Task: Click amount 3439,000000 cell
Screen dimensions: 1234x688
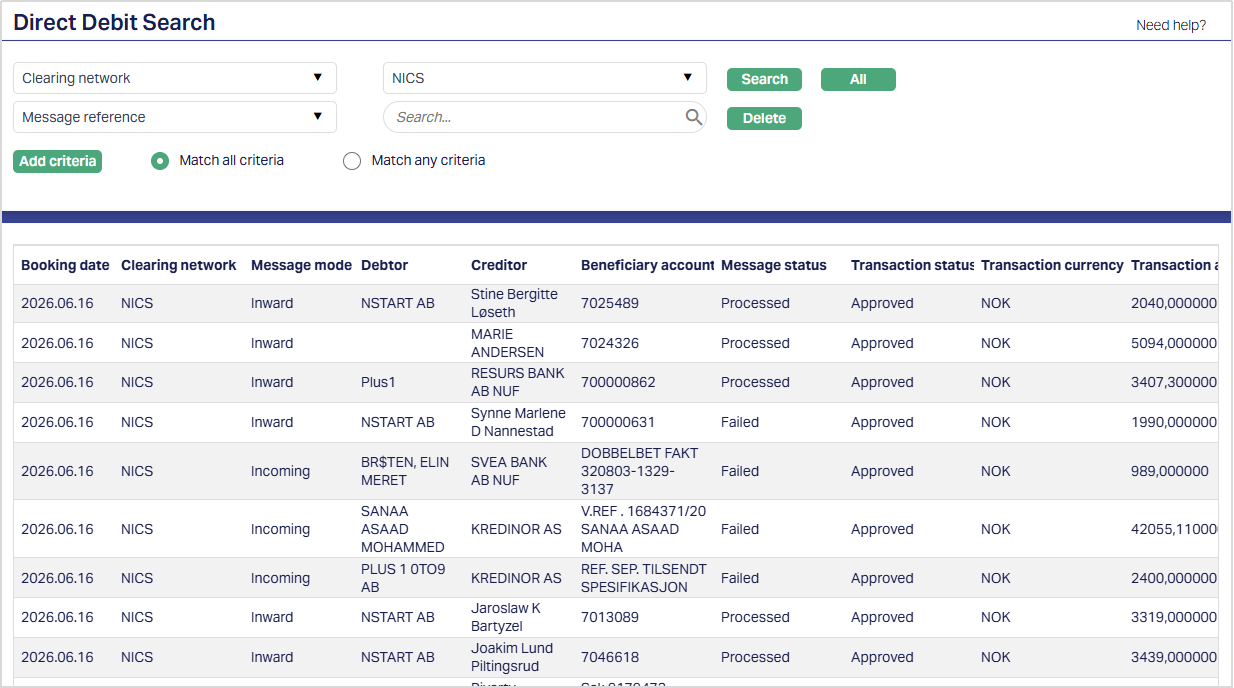Action: tap(1174, 657)
